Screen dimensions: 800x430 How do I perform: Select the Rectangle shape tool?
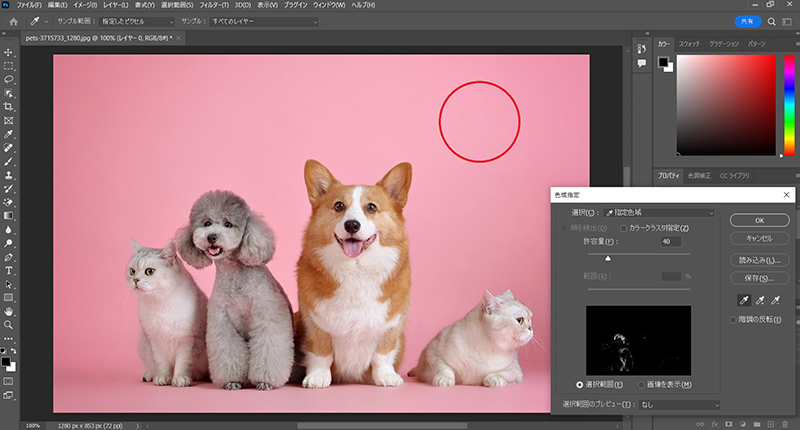point(9,297)
